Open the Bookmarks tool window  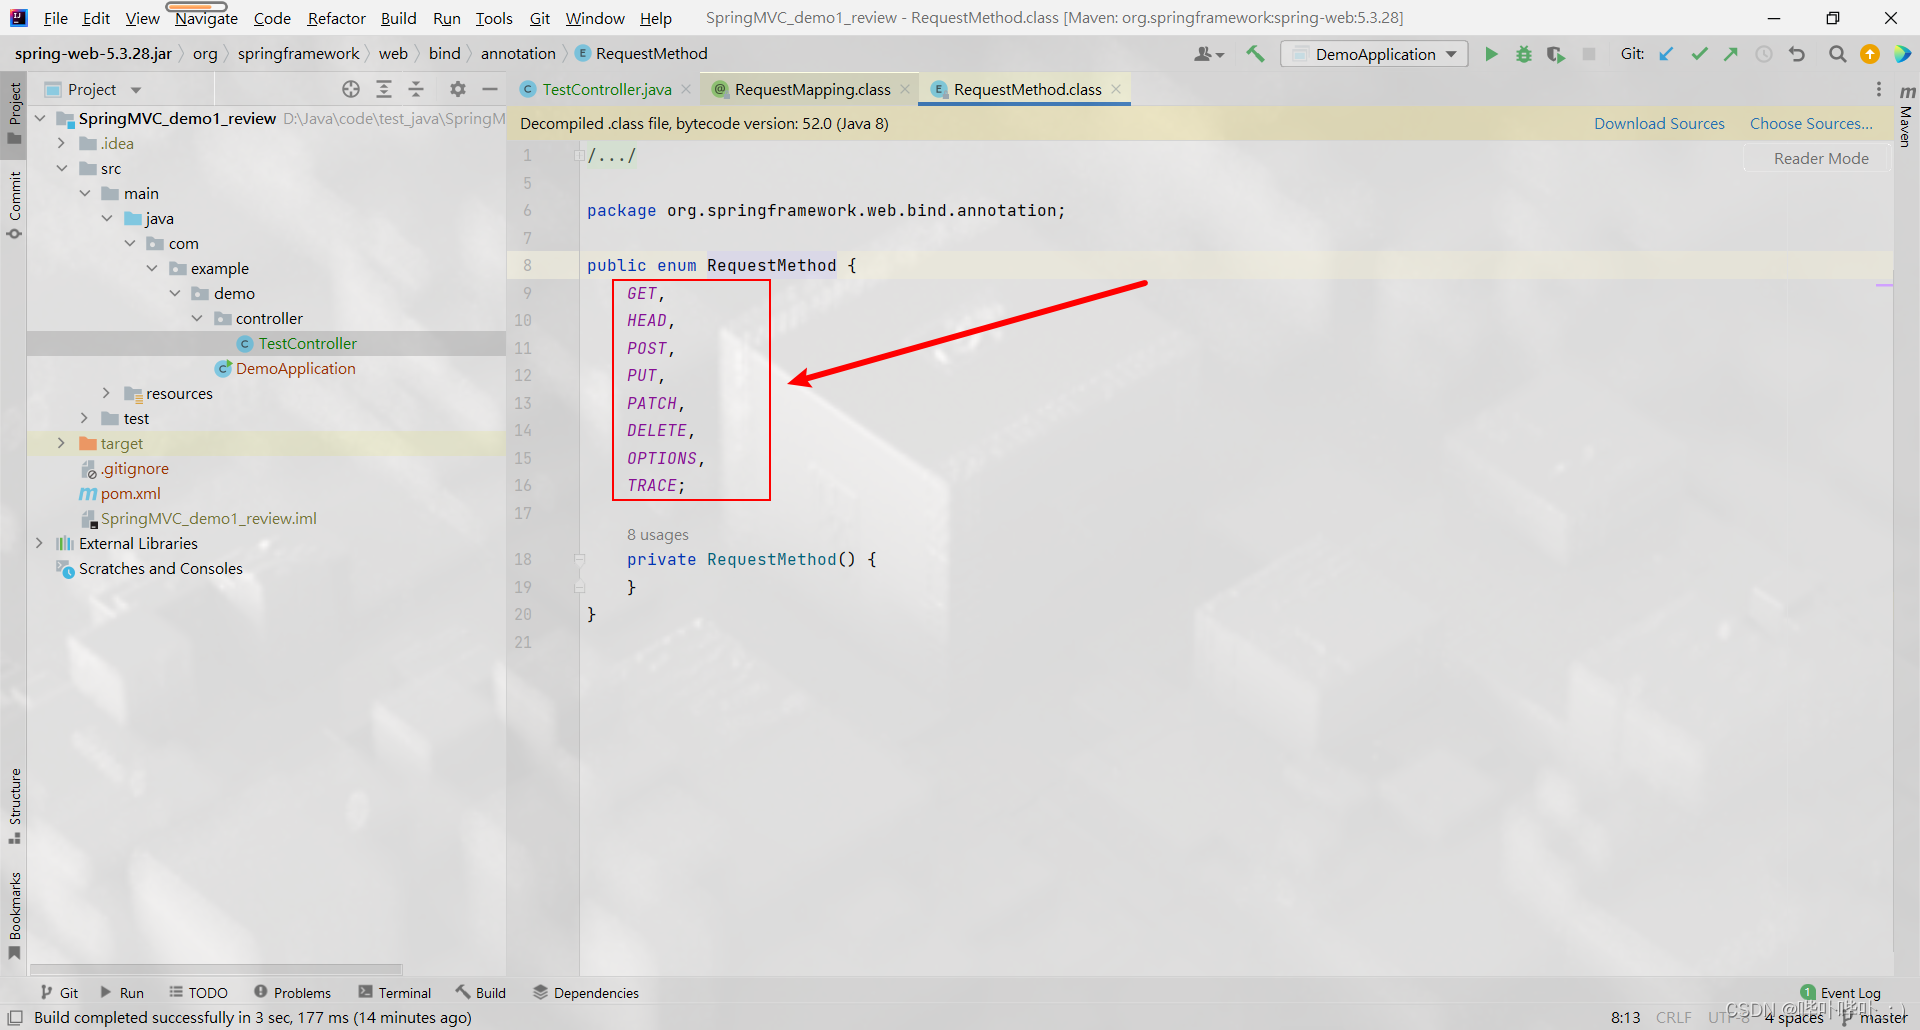pyautogui.click(x=14, y=915)
